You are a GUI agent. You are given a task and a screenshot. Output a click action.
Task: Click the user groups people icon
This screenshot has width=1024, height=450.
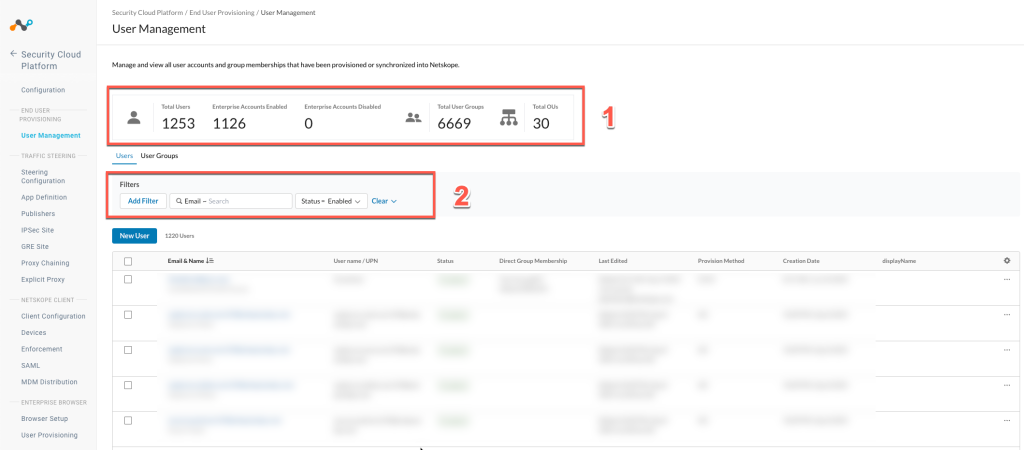[413, 118]
